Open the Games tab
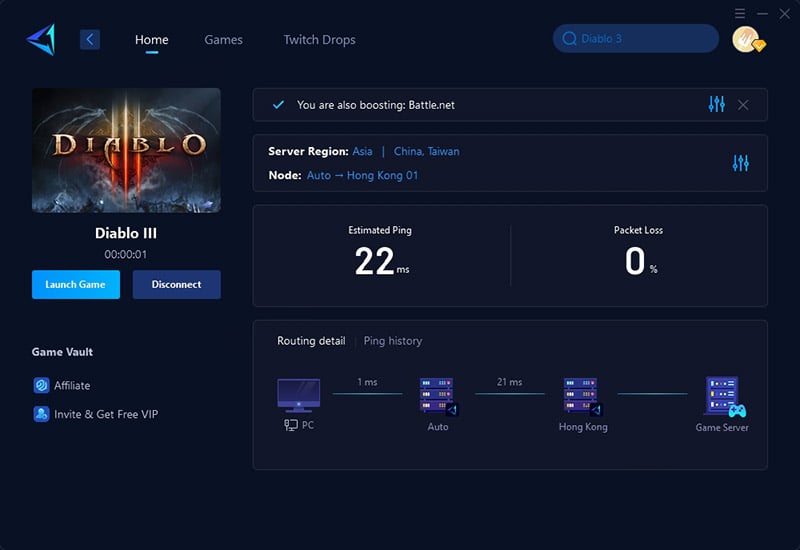 [x=223, y=39]
